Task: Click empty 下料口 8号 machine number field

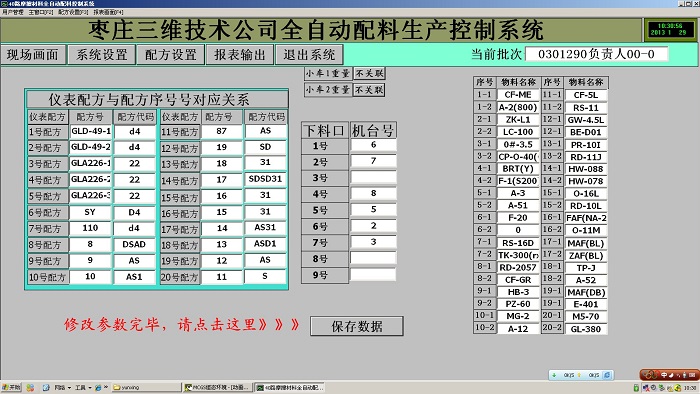Action: click(373, 258)
